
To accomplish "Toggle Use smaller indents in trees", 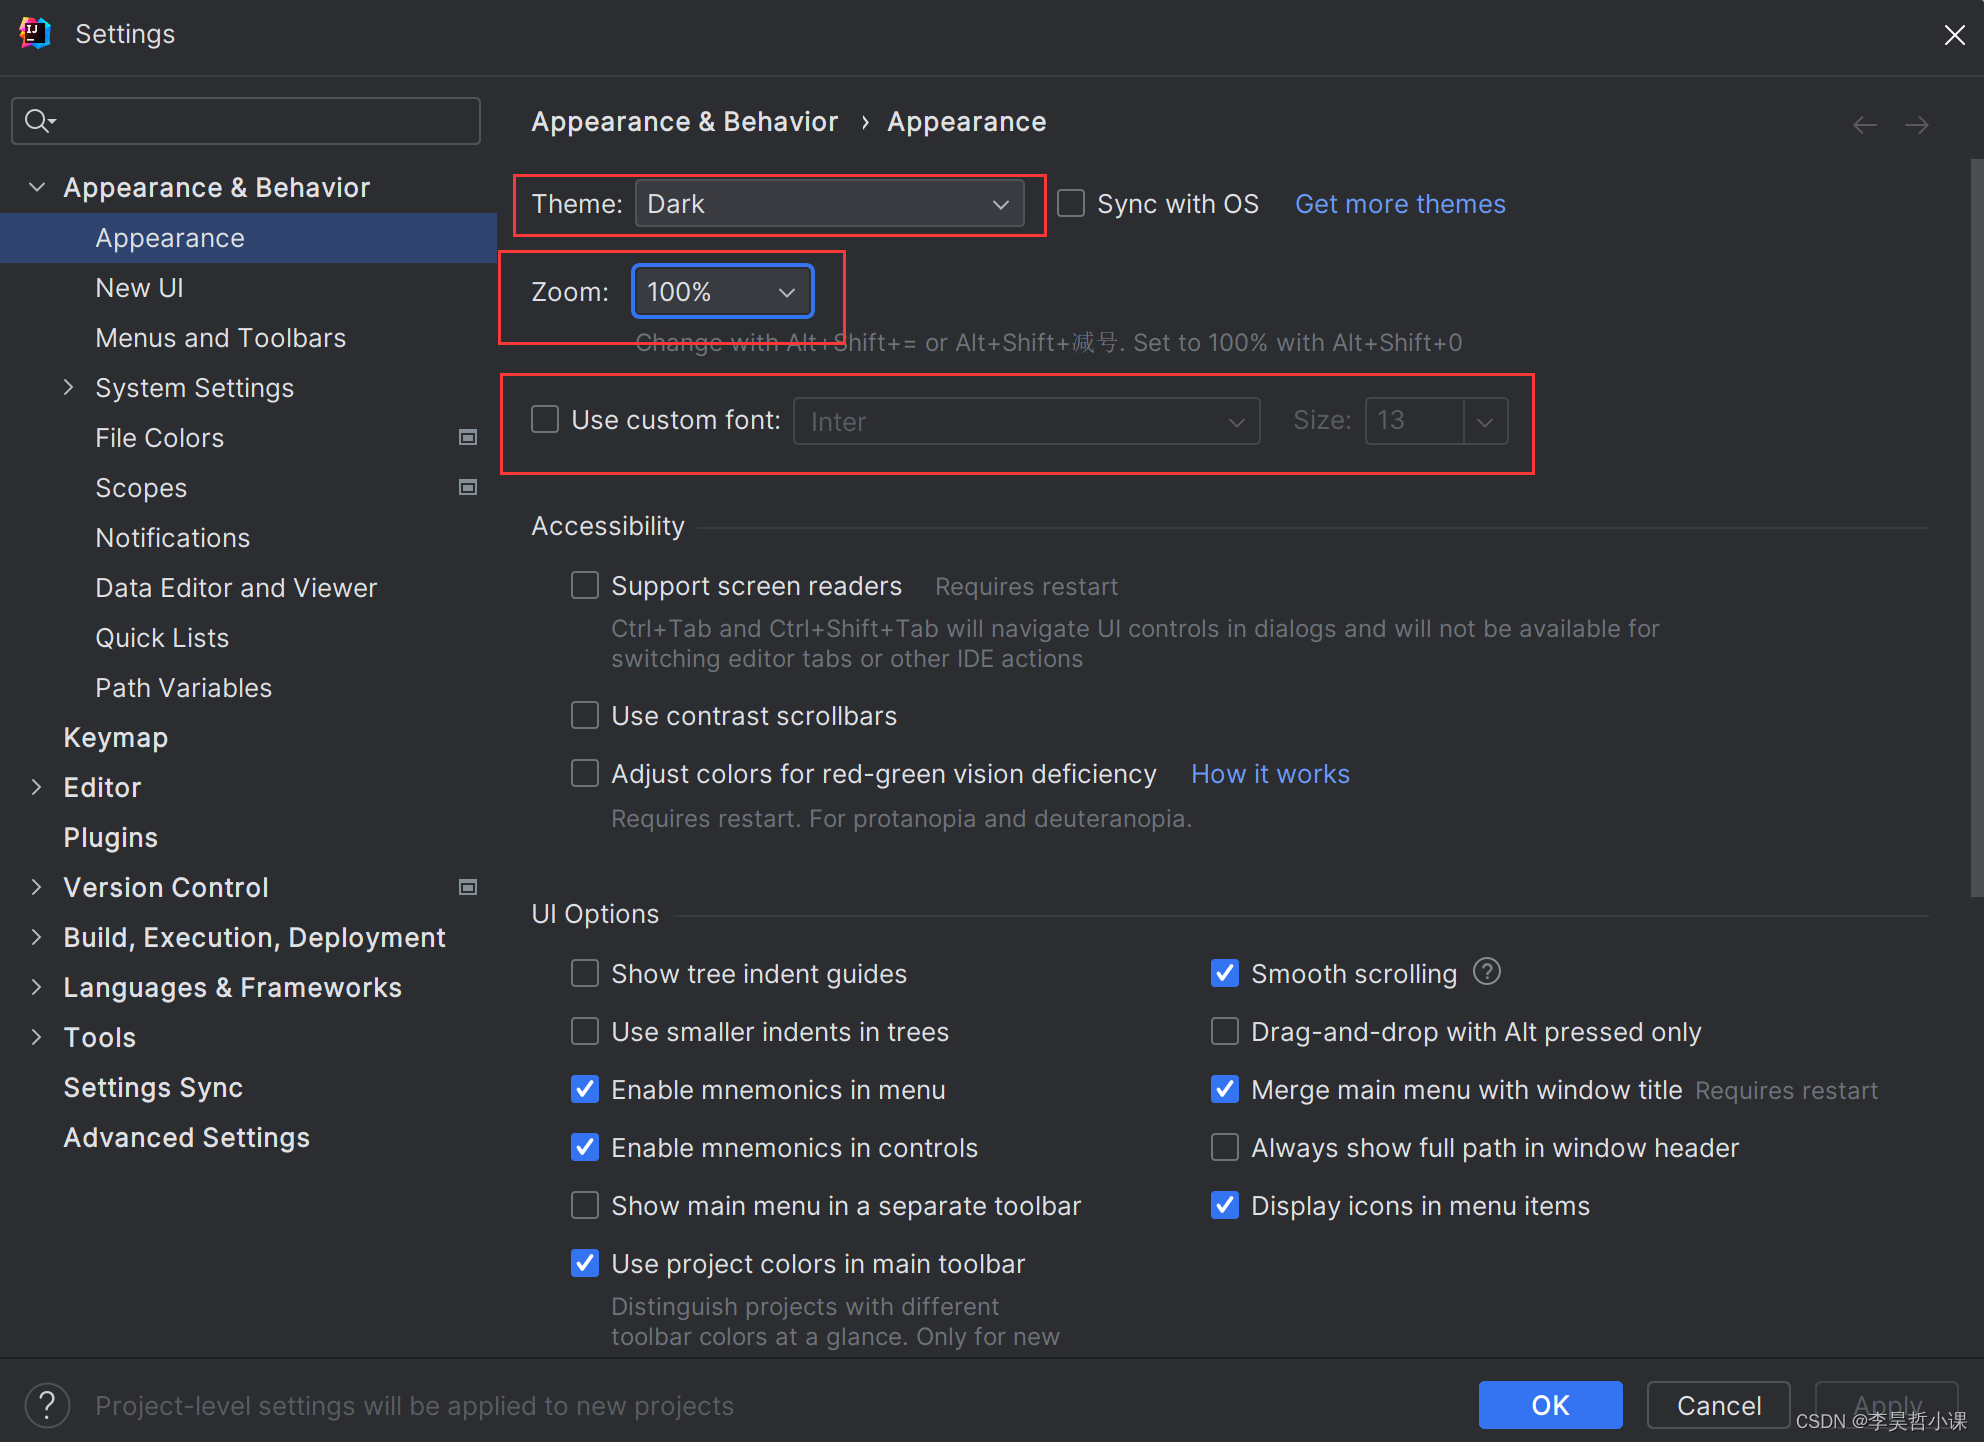I will point(585,1031).
